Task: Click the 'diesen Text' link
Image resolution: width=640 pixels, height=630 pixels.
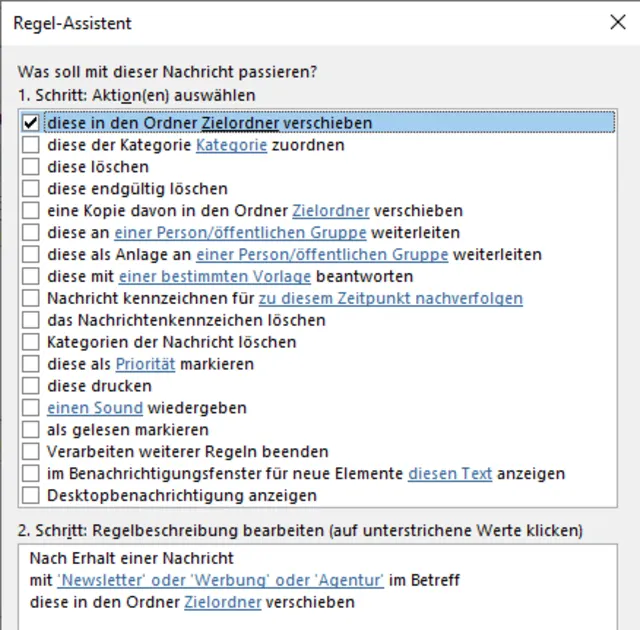Action: coord(450,473)
